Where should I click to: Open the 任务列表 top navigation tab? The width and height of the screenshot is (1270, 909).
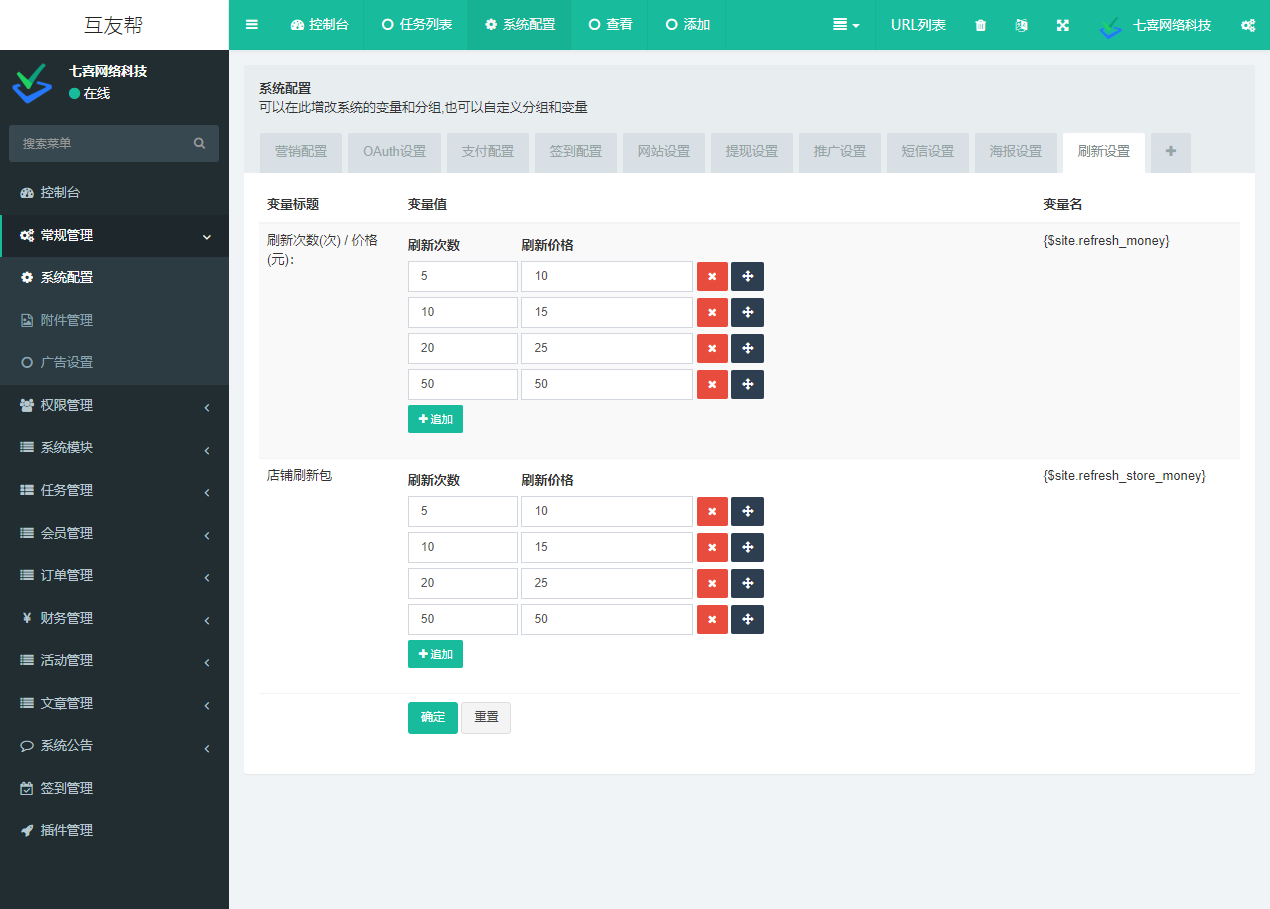coord(416,25)
